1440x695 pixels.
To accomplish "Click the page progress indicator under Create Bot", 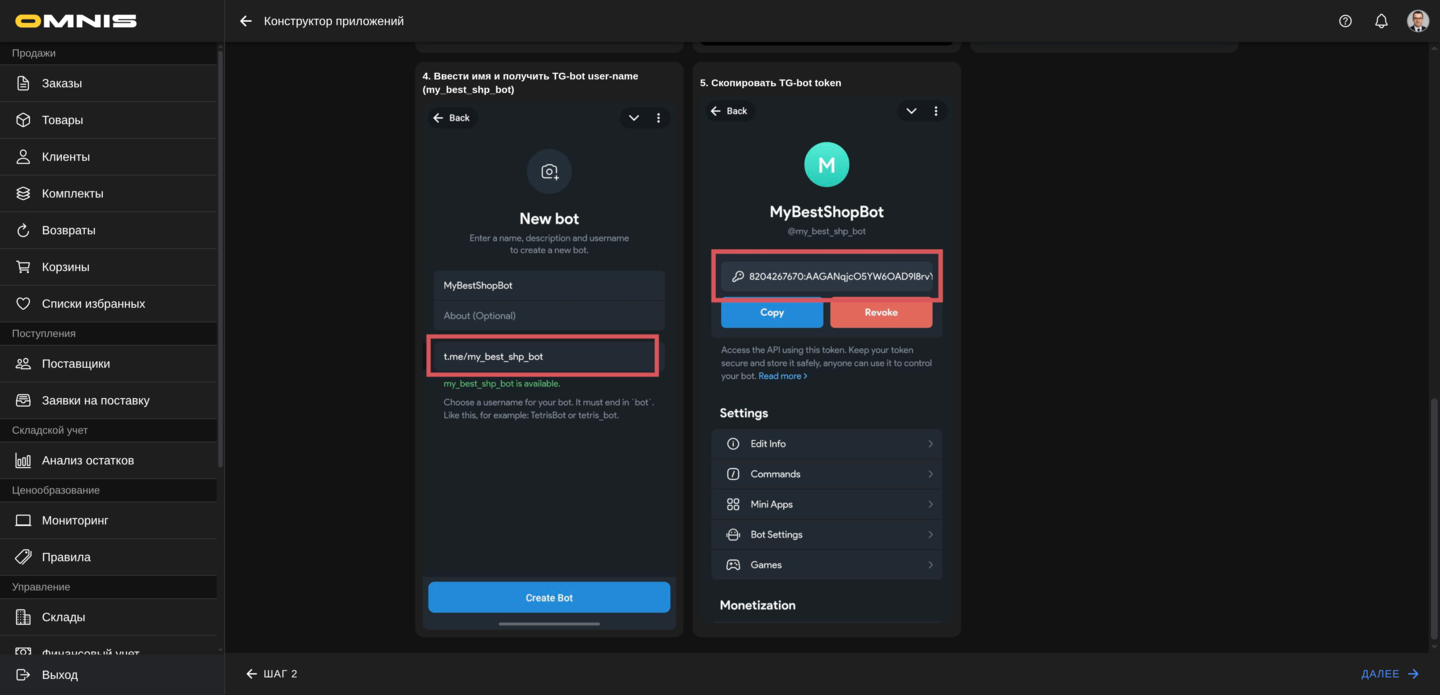I will click(x=549, y=622).
